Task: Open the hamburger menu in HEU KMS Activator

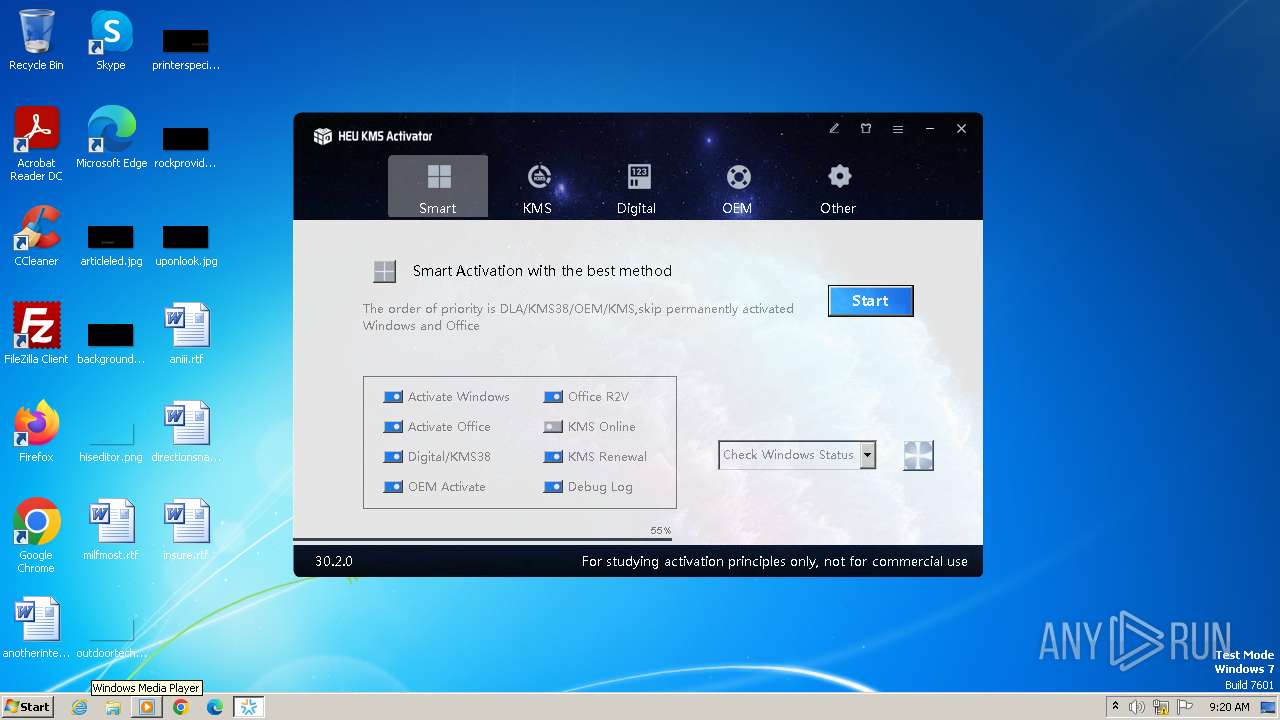Action: pyautogui.click(x=898, y=129)
